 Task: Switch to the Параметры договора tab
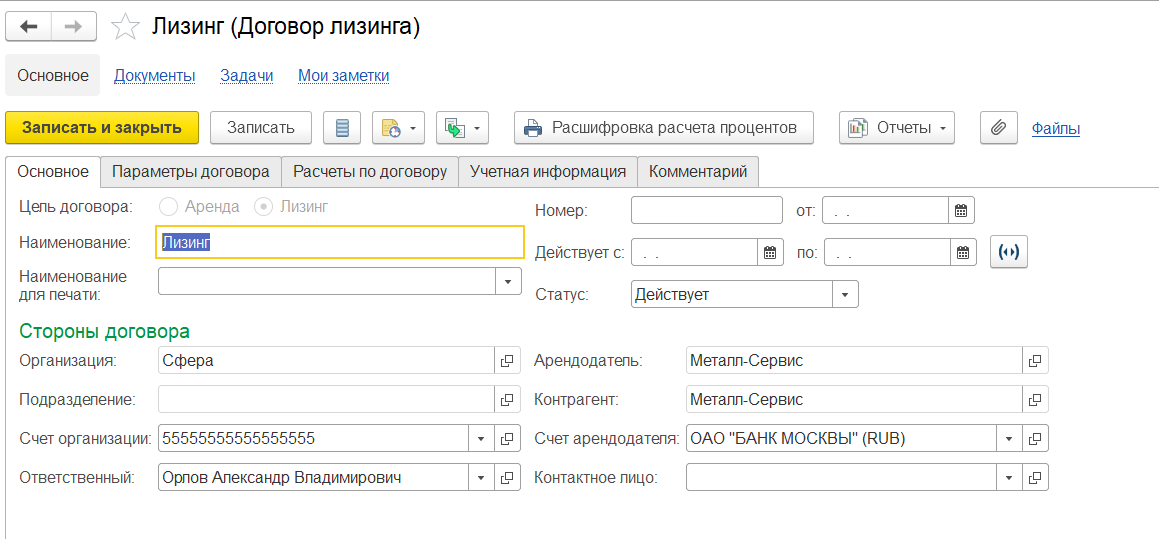(x=190, y=172)
